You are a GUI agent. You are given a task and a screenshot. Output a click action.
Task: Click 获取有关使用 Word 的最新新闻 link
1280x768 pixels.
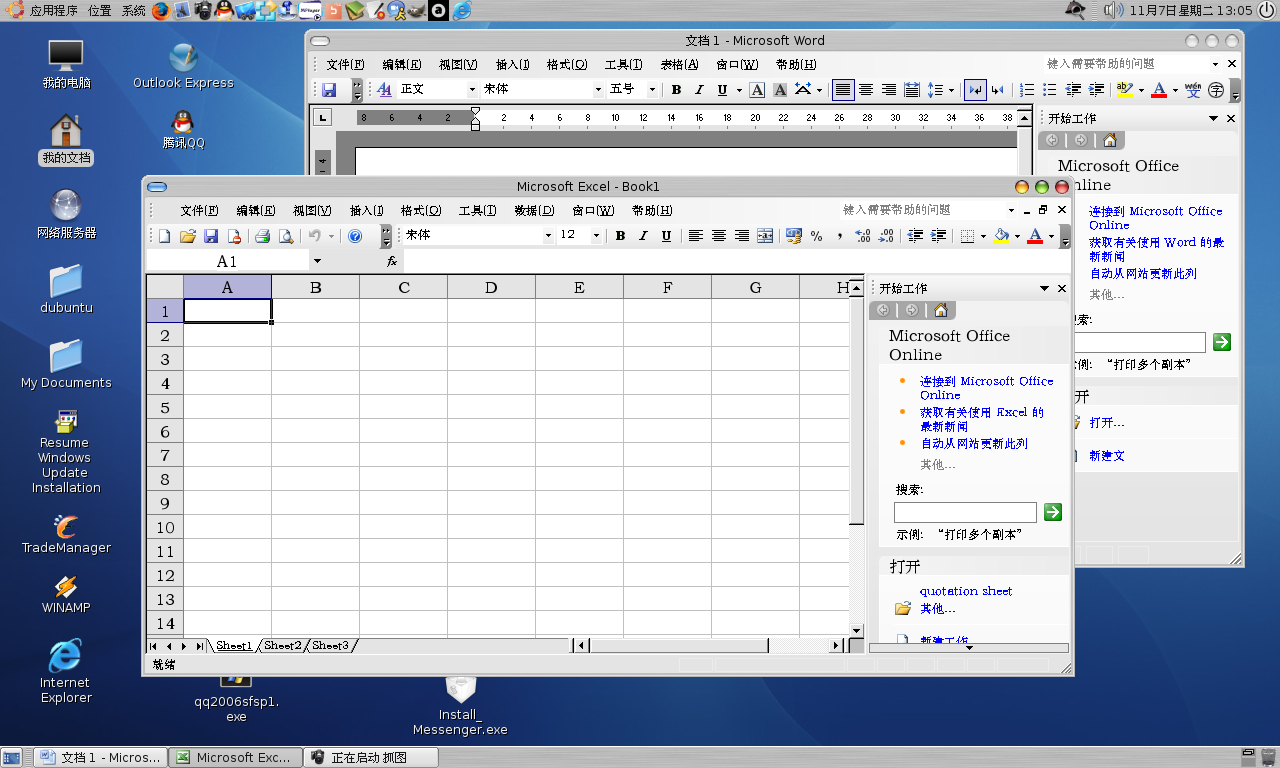1156,249
